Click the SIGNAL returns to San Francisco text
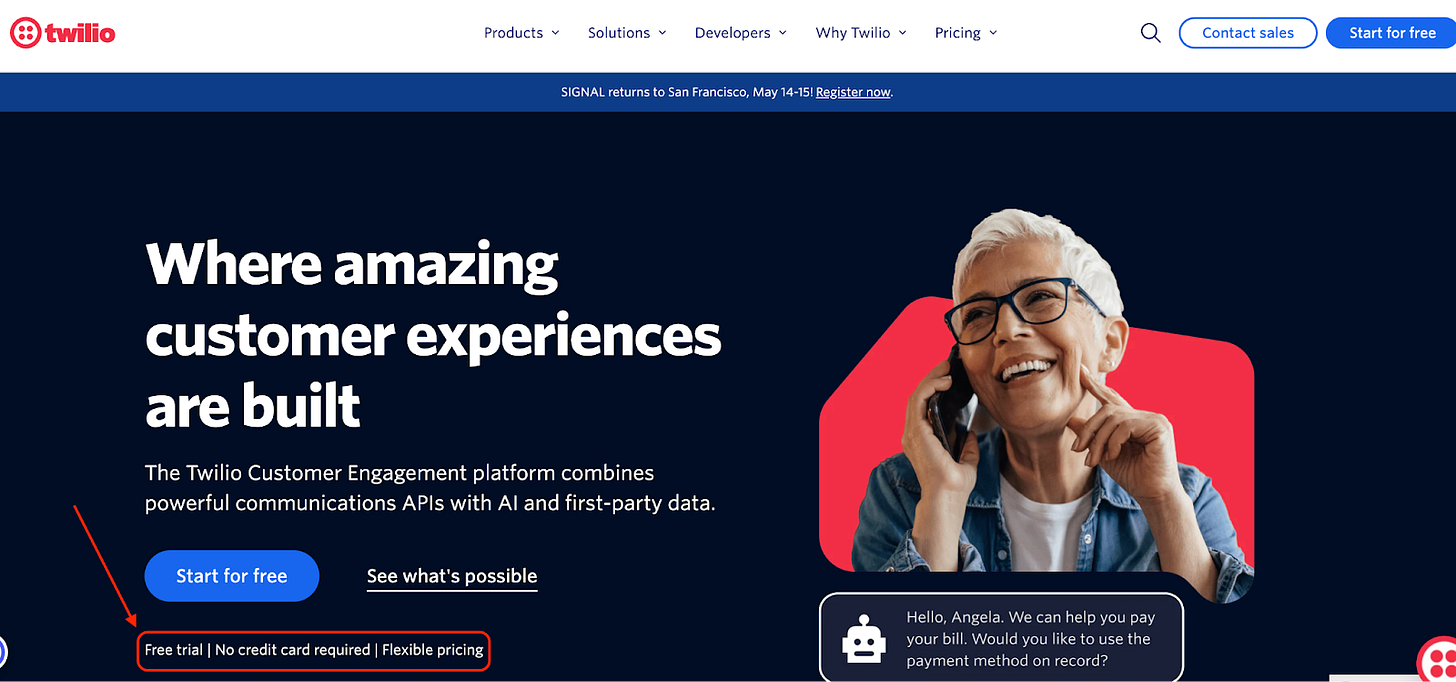Image resolution: width=1456 pixels, height=682 pixels. pyautogui.click(x=687, y=92)
